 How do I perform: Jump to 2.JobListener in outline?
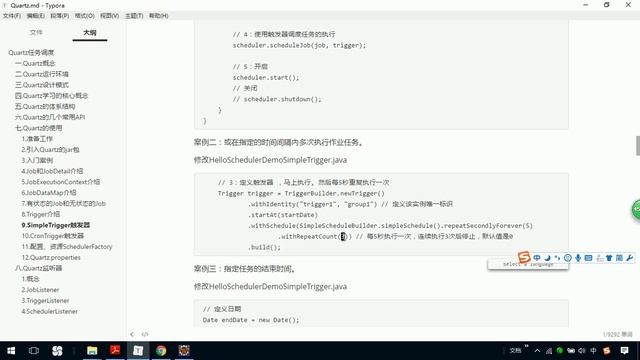(40, 290)
